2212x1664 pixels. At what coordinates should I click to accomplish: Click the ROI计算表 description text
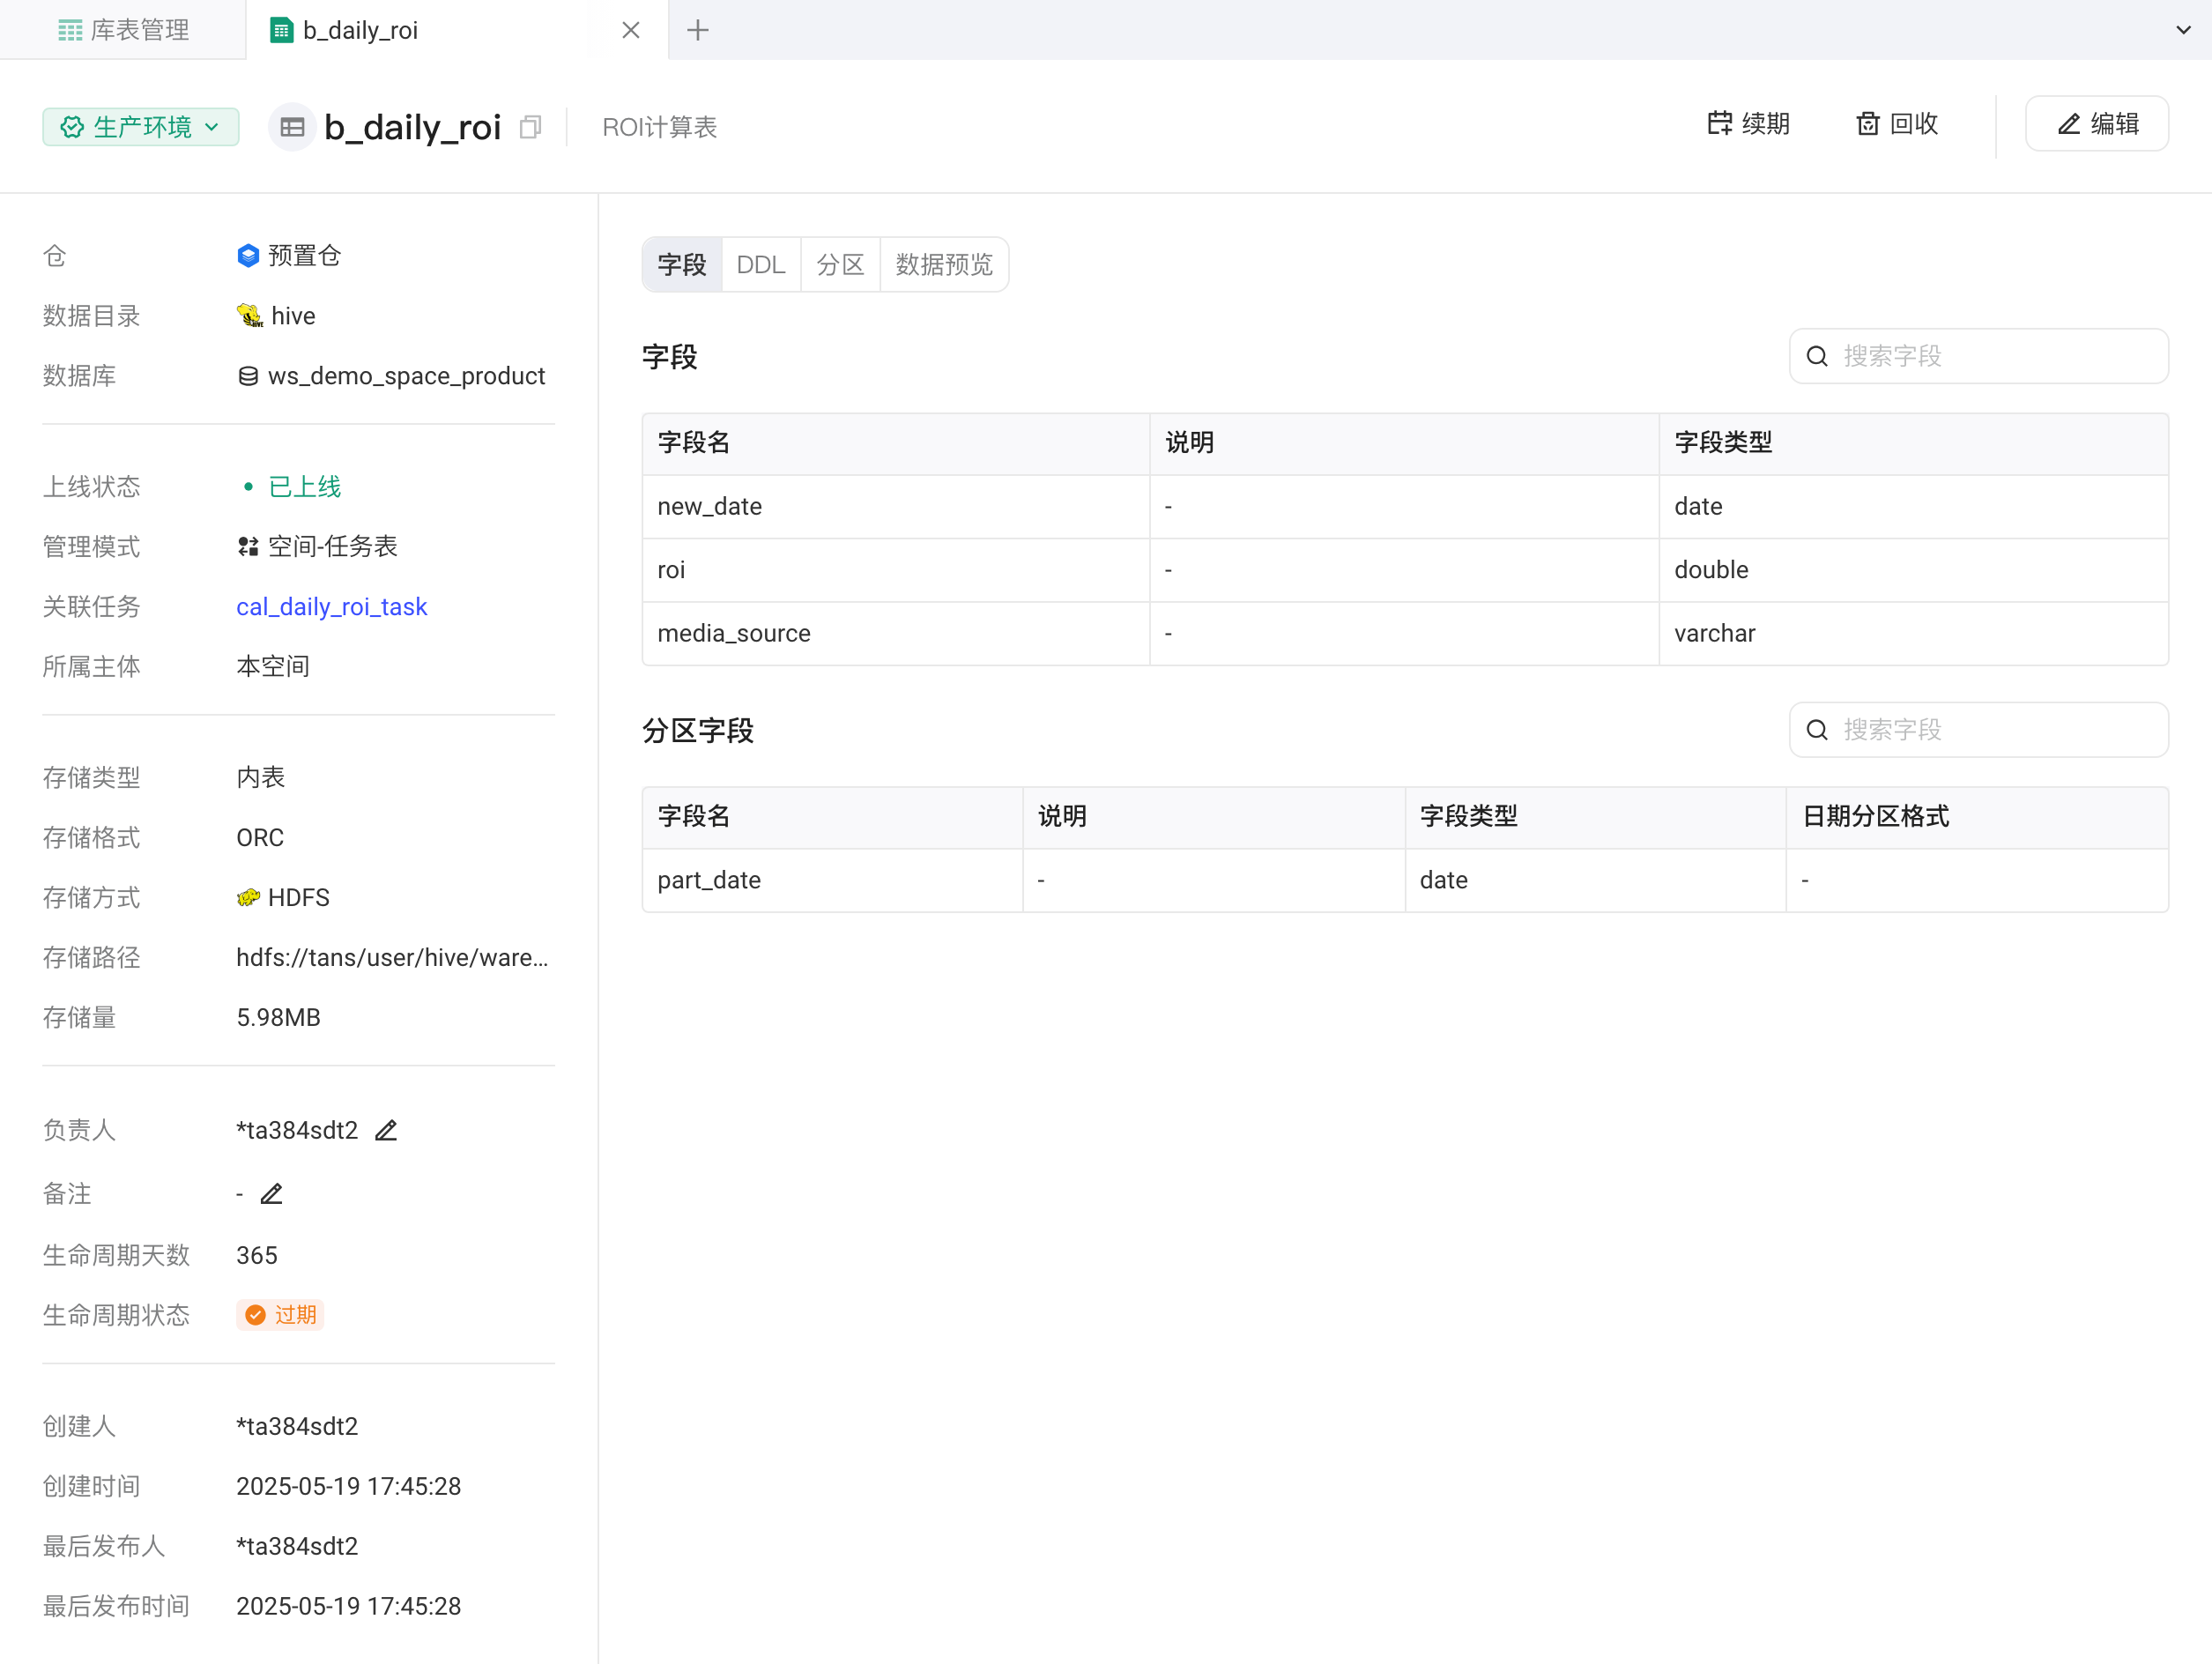[659, 127]
